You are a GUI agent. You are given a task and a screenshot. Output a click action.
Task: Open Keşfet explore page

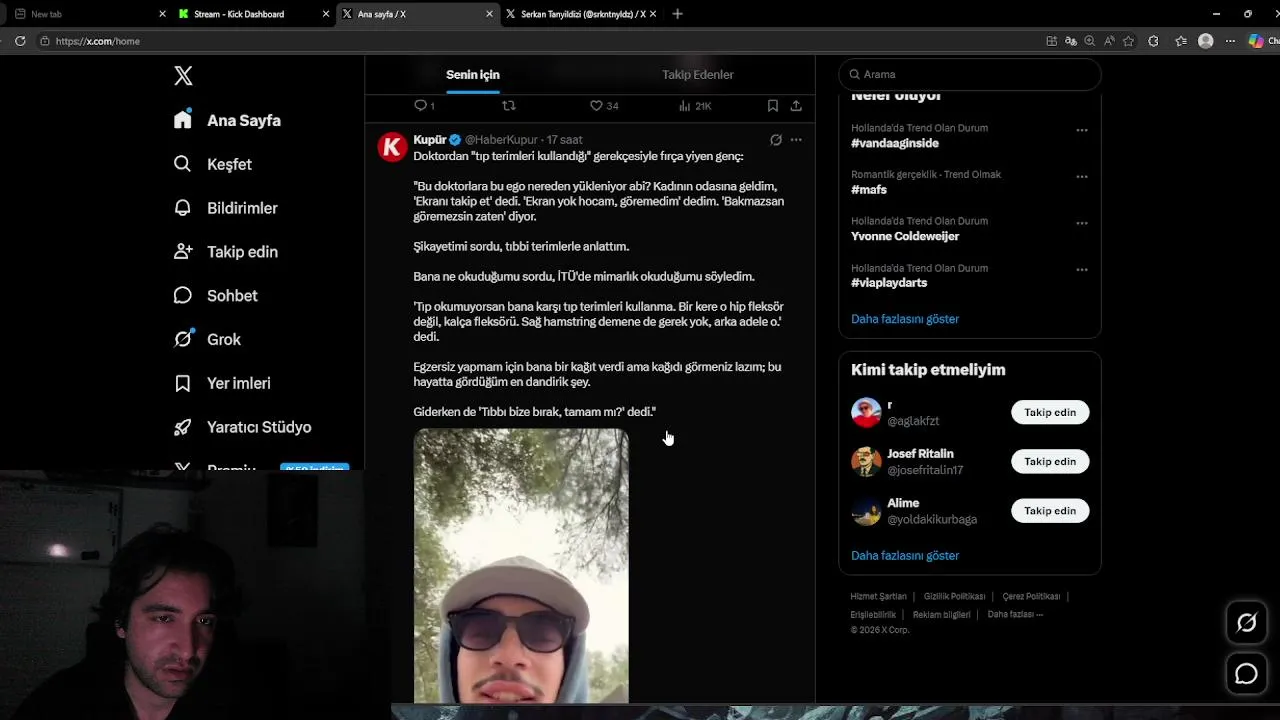point(212,164)
